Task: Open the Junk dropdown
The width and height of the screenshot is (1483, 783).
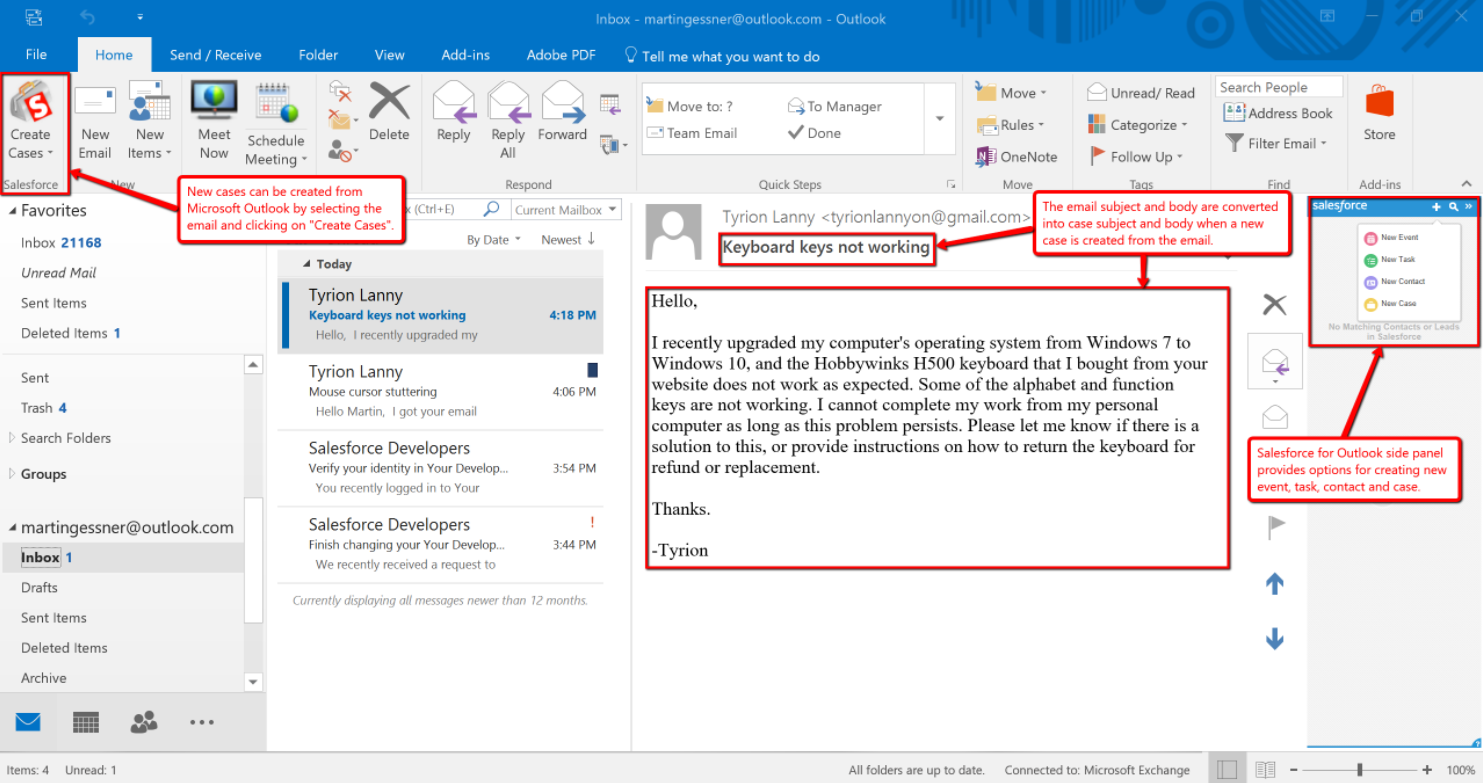Action: (x=344, y=151)
